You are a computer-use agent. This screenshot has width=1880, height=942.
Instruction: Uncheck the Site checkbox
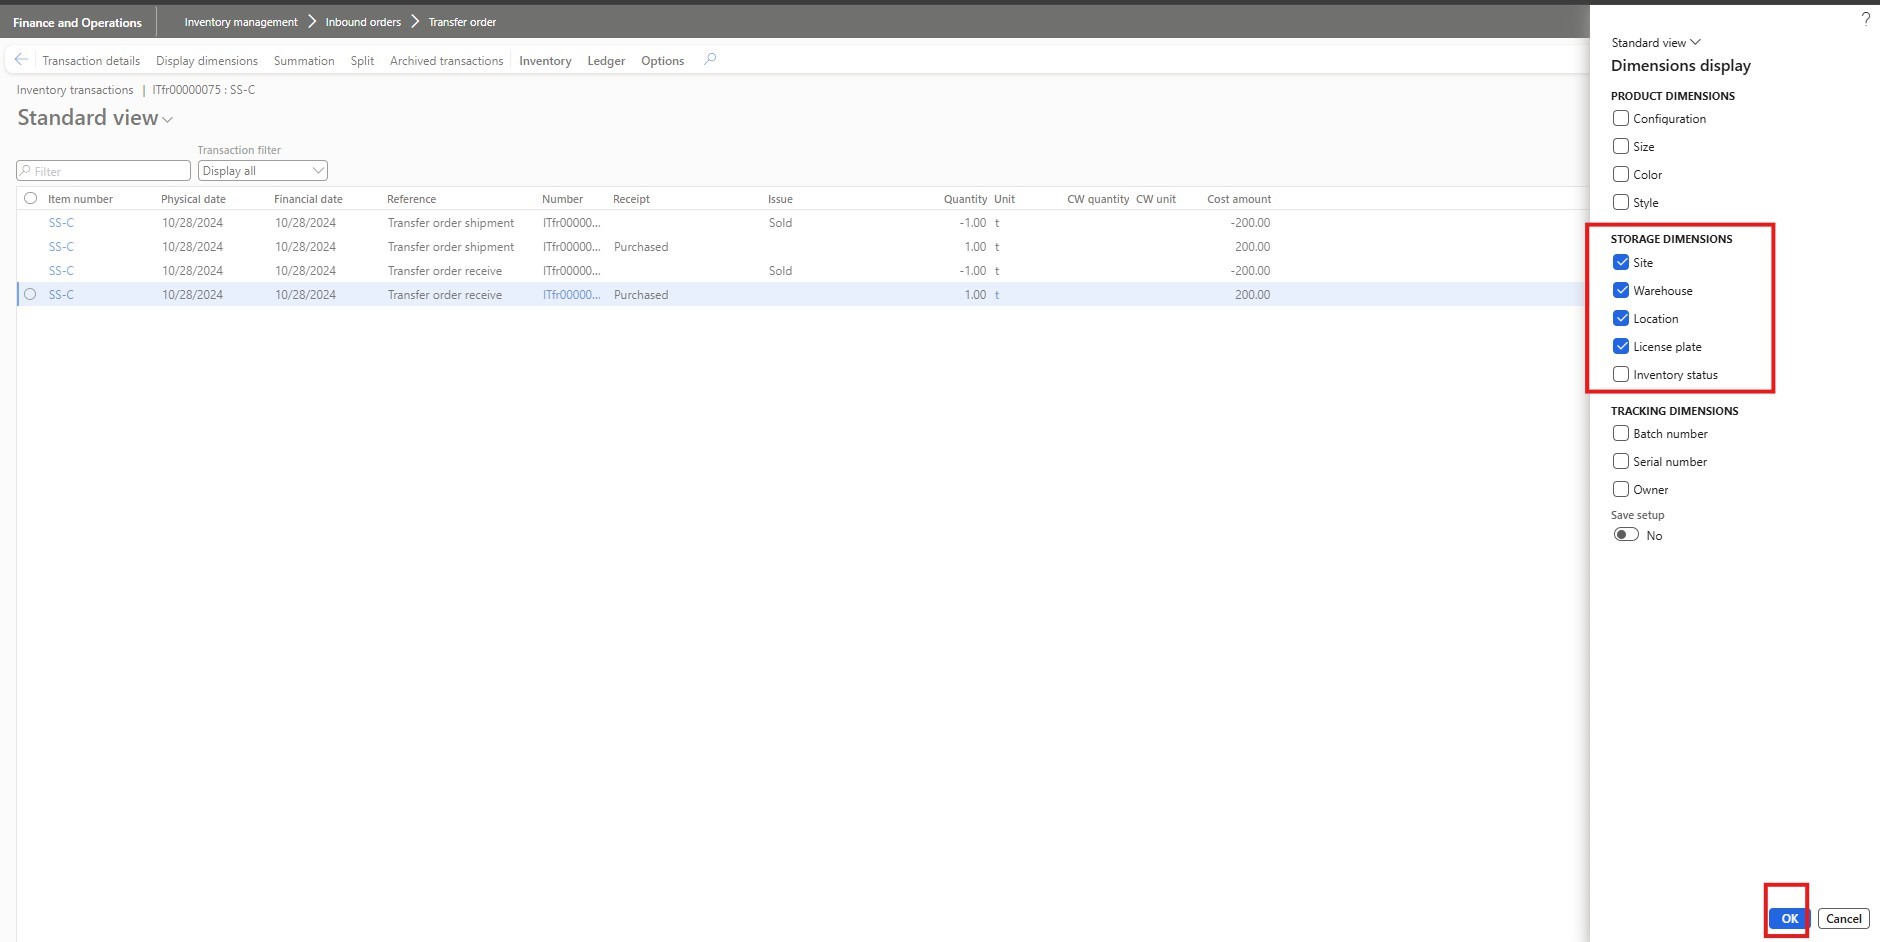point(1621,263)
